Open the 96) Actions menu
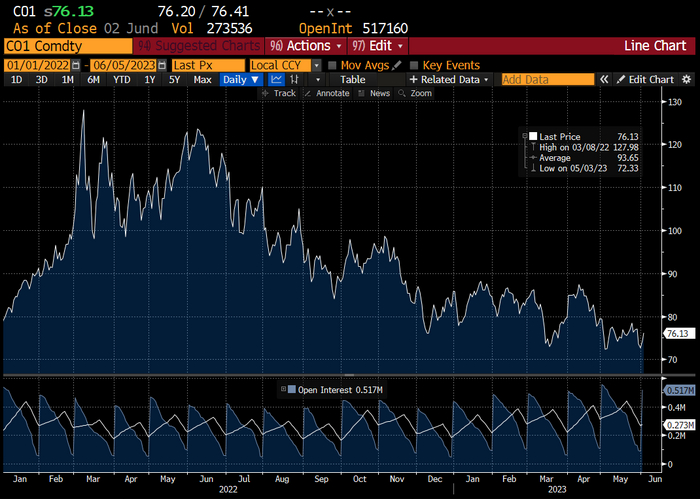 [305, 46]
